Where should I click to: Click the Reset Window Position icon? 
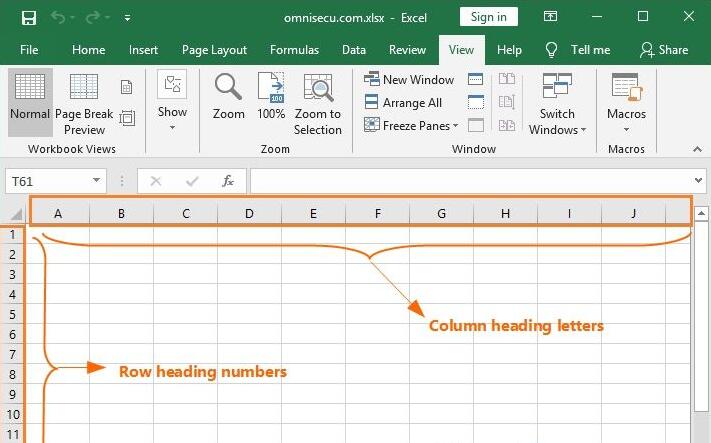point(506,125)
